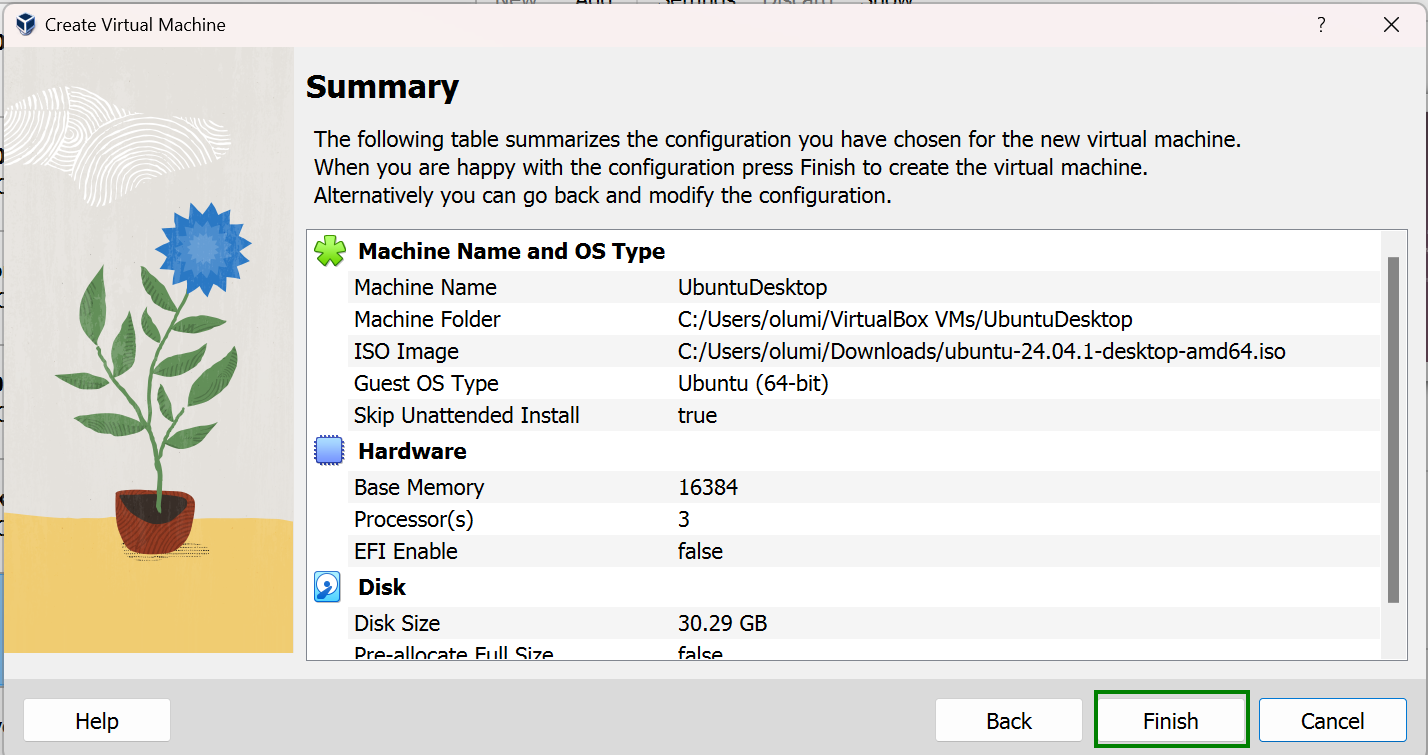Click the Machine Name row label
This screenshot has width=1428, height=755.
point(425,287)
